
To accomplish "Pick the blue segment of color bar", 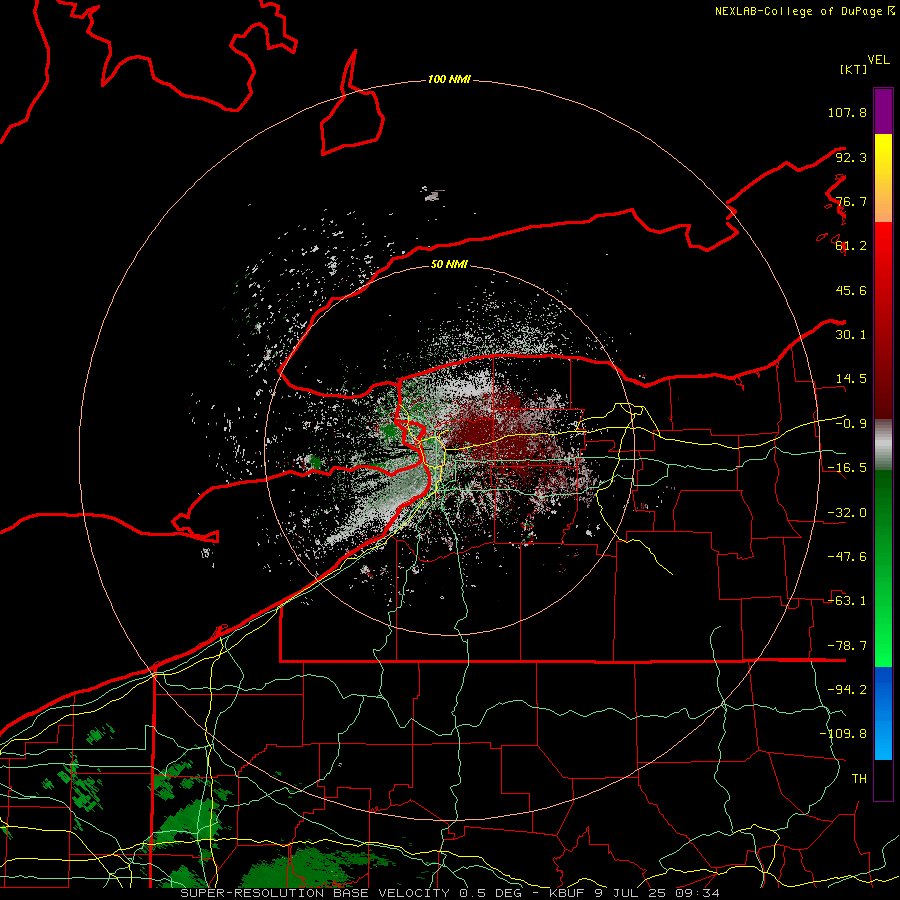I will pos(883,713).
